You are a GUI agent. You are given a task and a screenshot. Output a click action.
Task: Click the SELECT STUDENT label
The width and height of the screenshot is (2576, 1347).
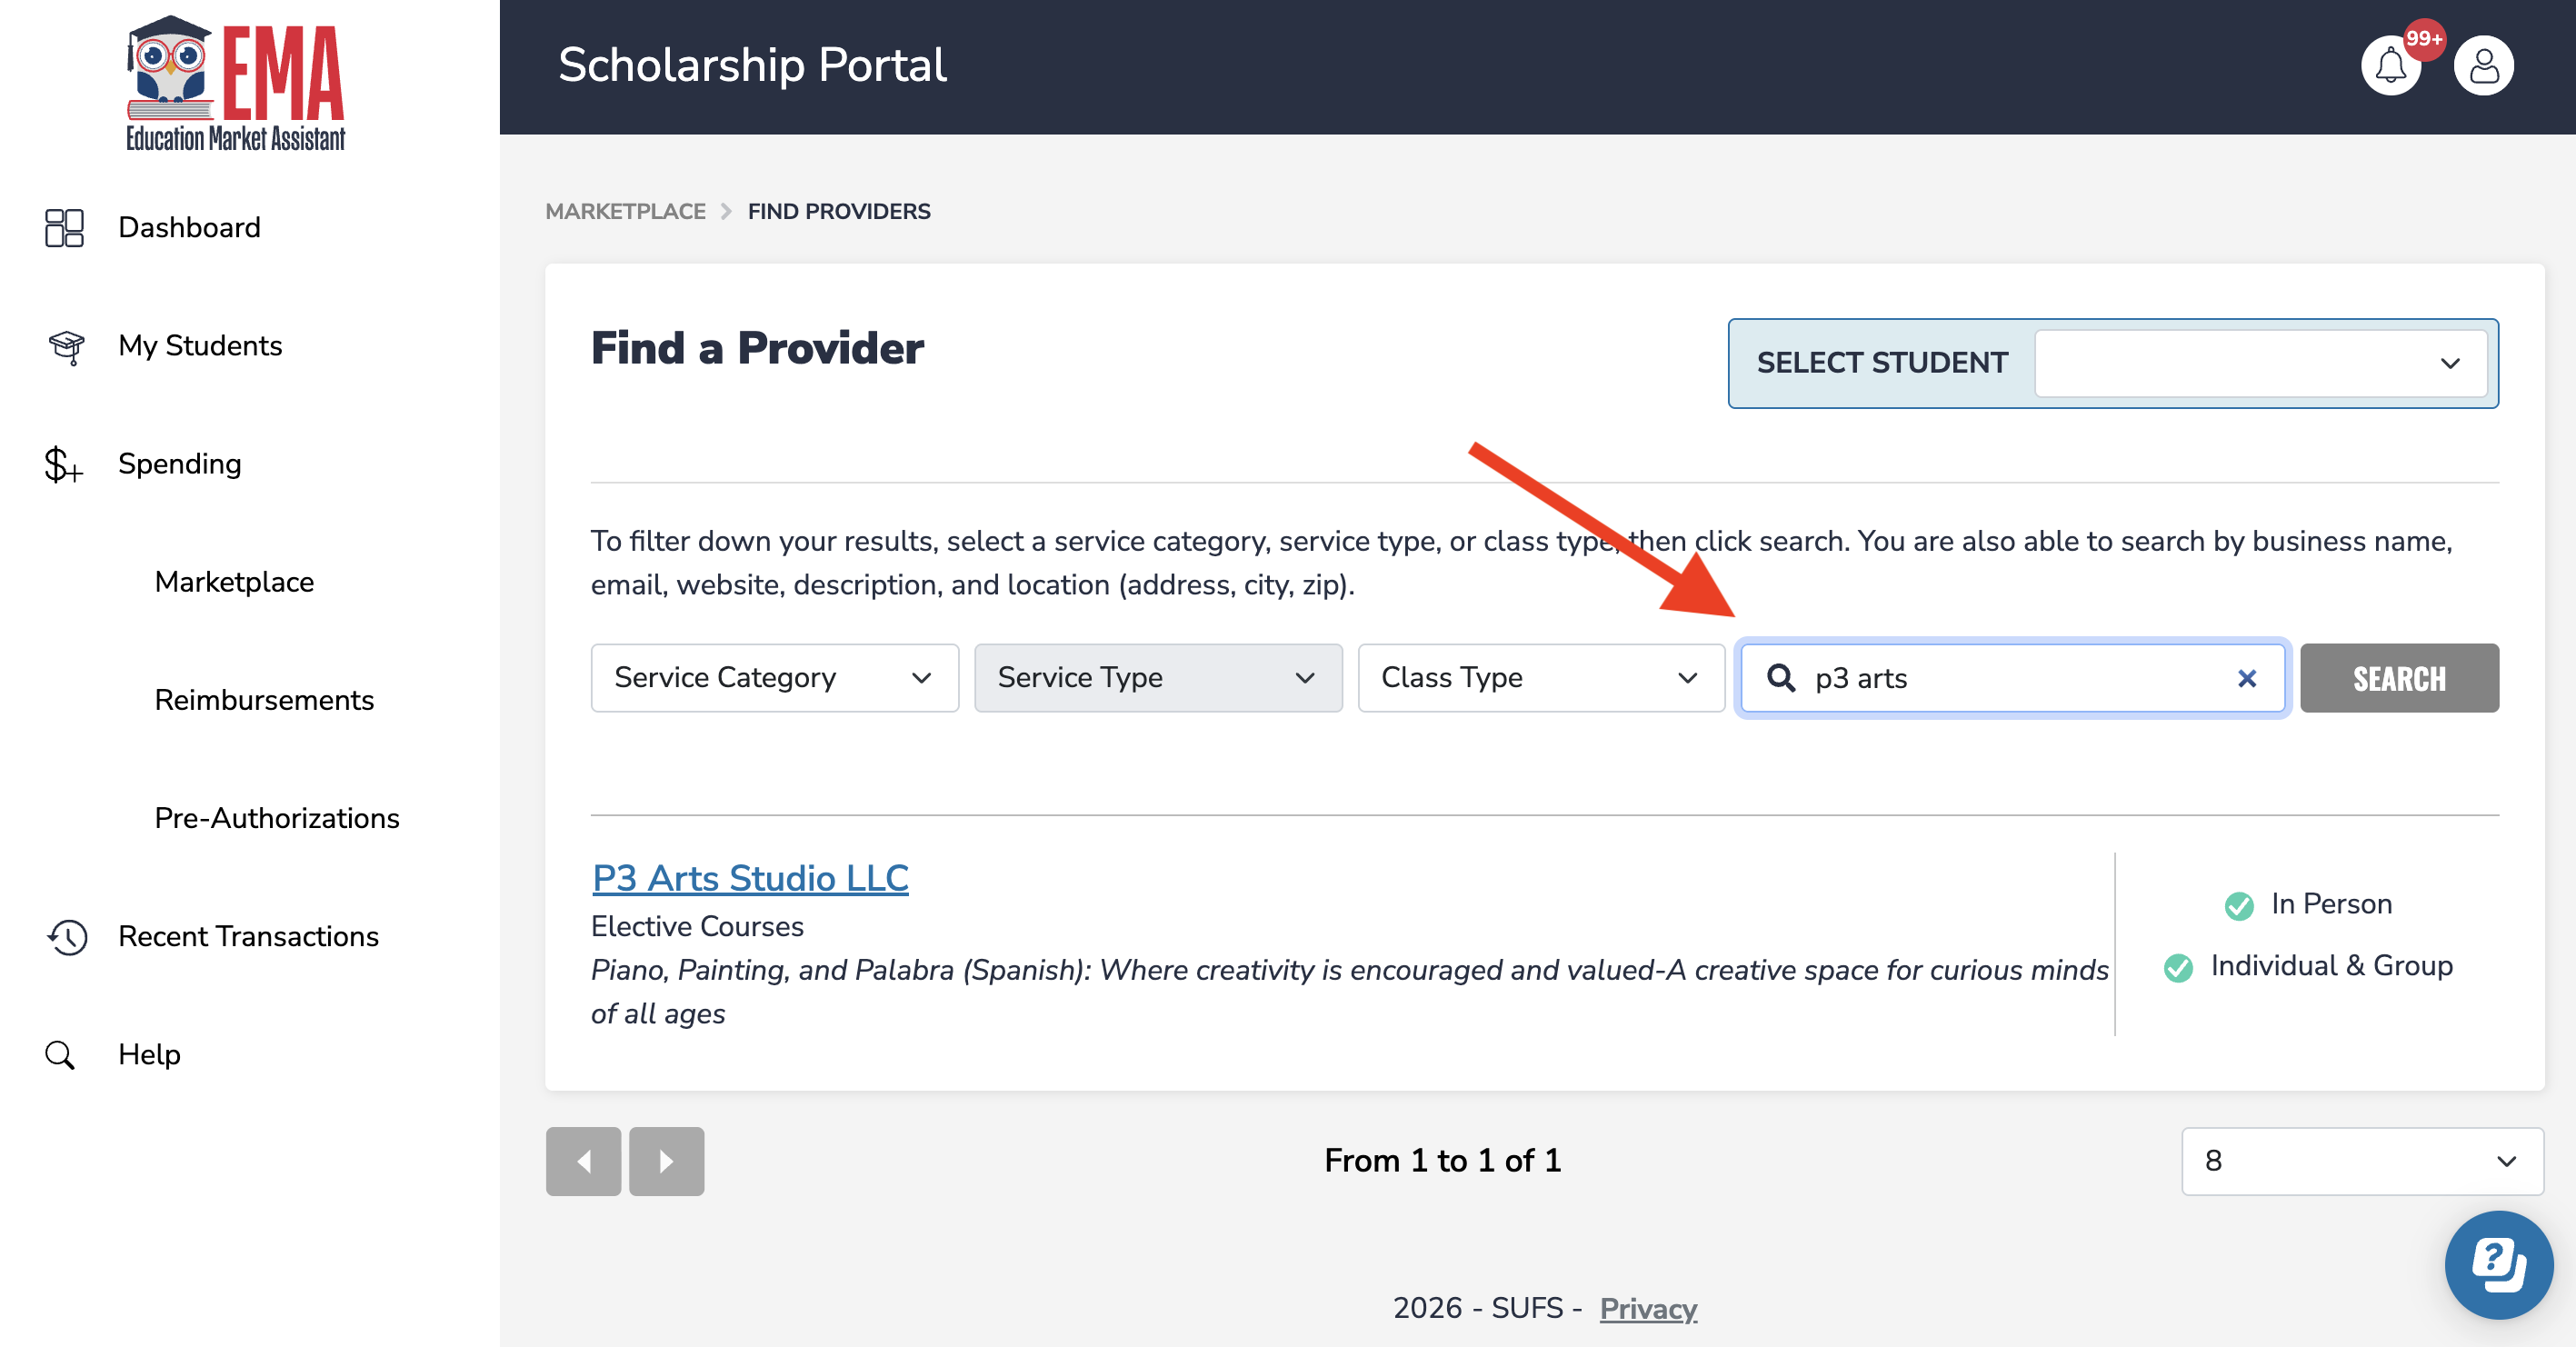pyautogui.click(x=1882, y=363)
